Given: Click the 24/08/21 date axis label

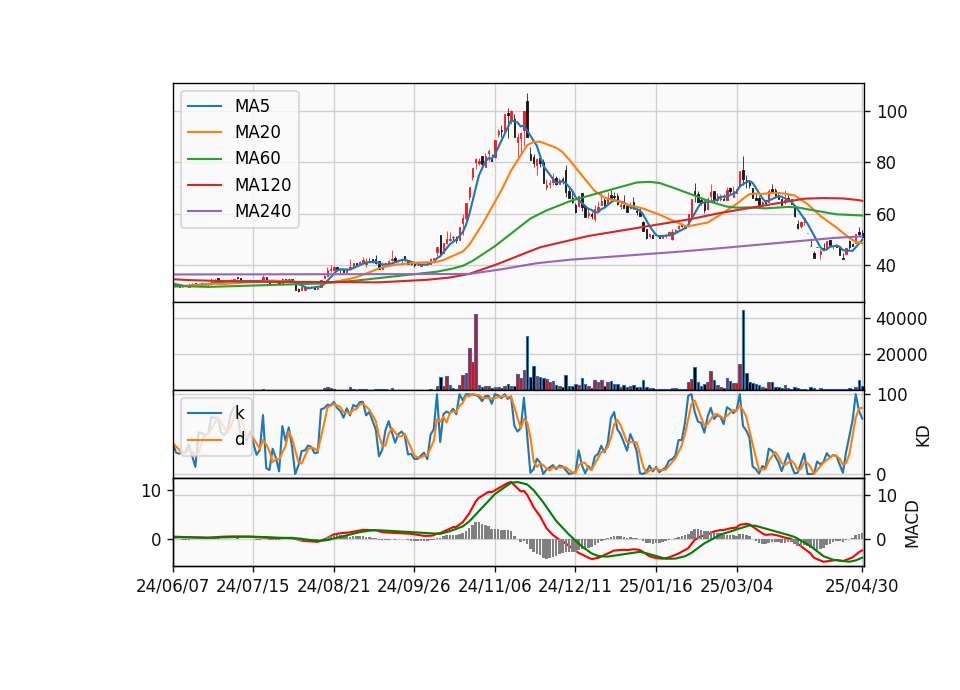Looking at the screenshot, I should click(x=334, y=586).
